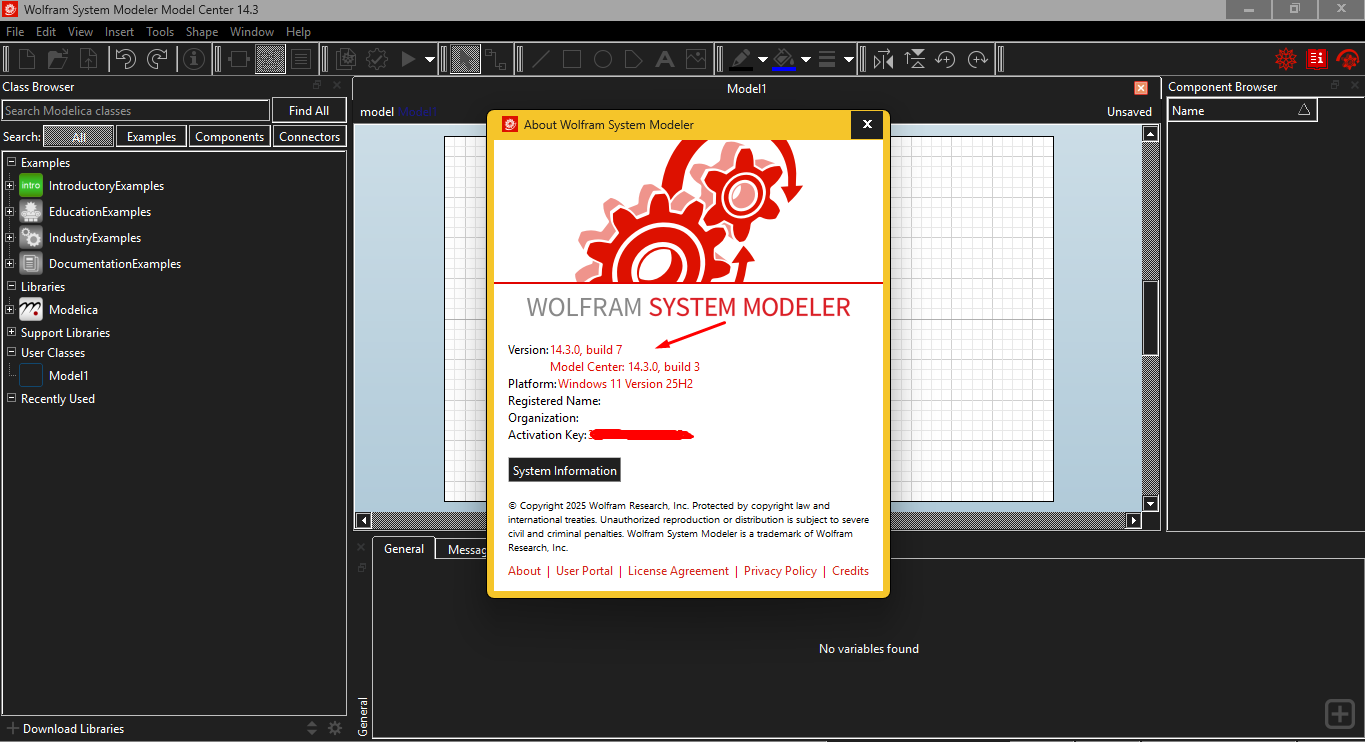Open the line thickness dropdown
The image size is (1365, 742).
(846, 59)
